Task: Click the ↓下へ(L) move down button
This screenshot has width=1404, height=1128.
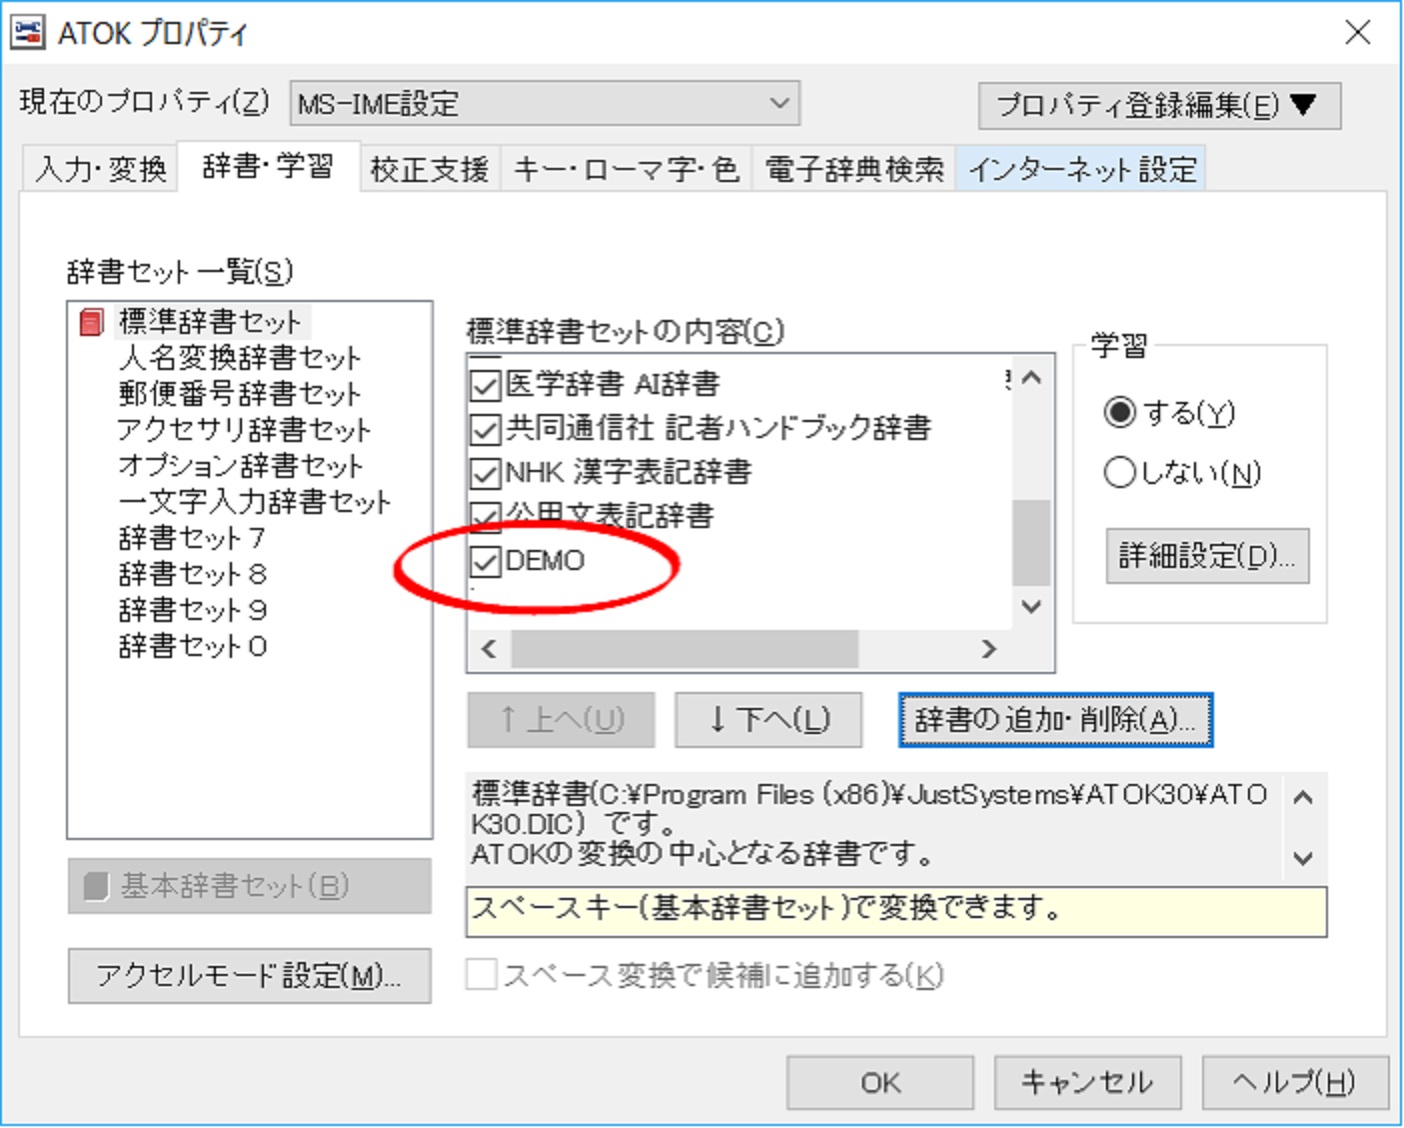Action: (768, 720)
